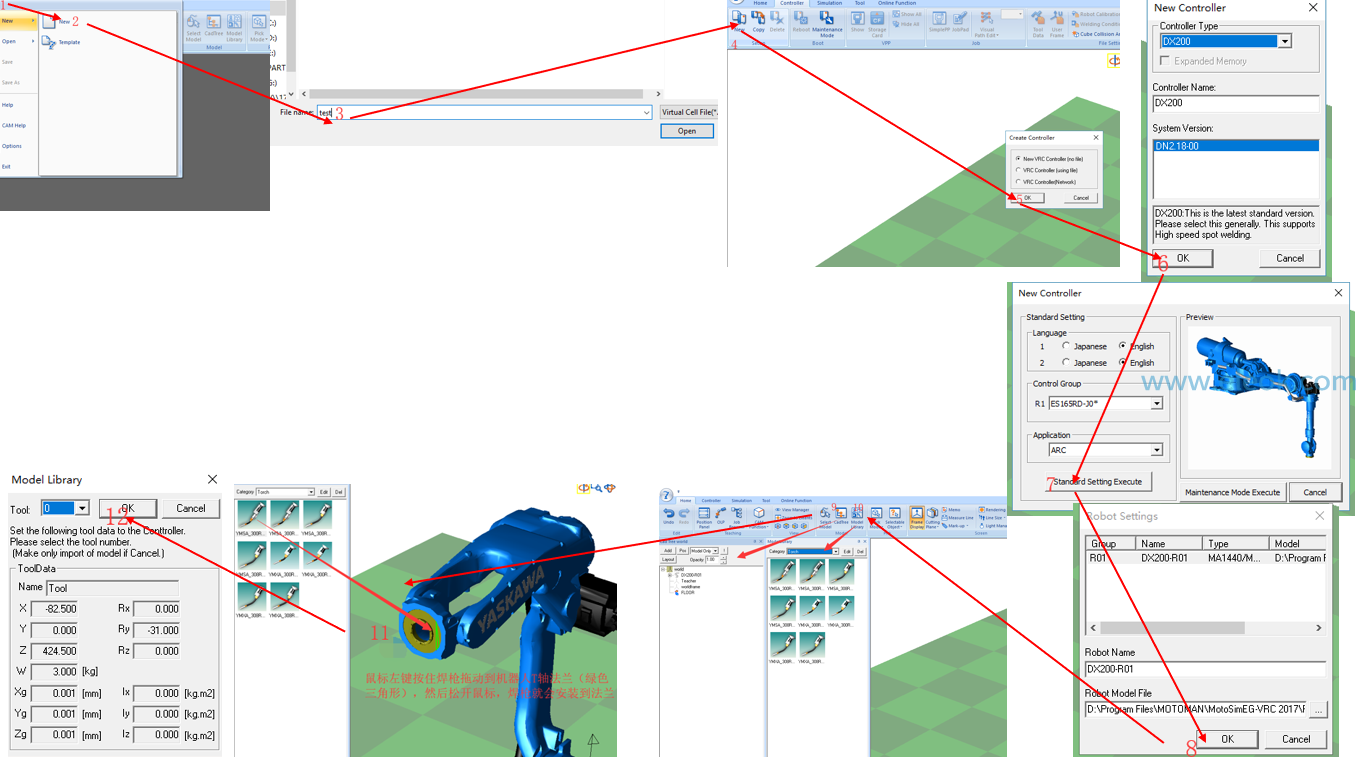
Task: Click the Controller Name input field
Action: [1236, 103]
